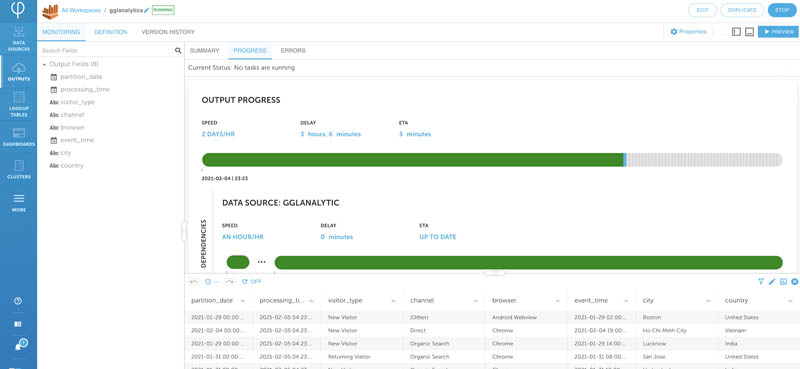The height and width of the screenshot is (369, 800).
Task: Open sort menu for event_time column
Action: pos(627,301)
